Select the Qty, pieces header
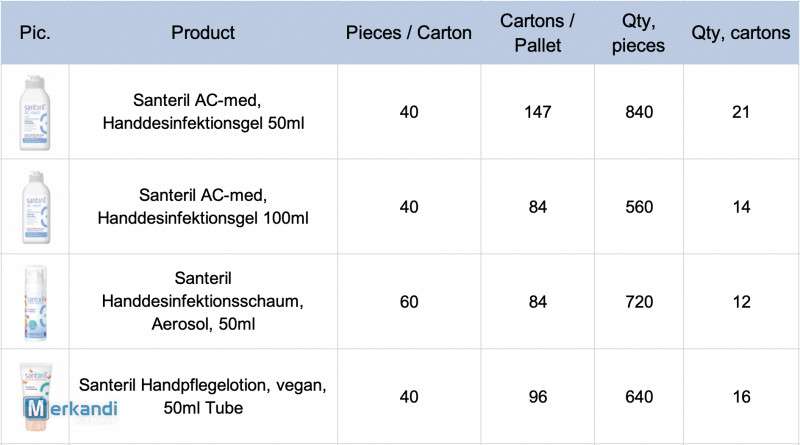This screenshot has height=445, width=800. [x=638, y=33]
